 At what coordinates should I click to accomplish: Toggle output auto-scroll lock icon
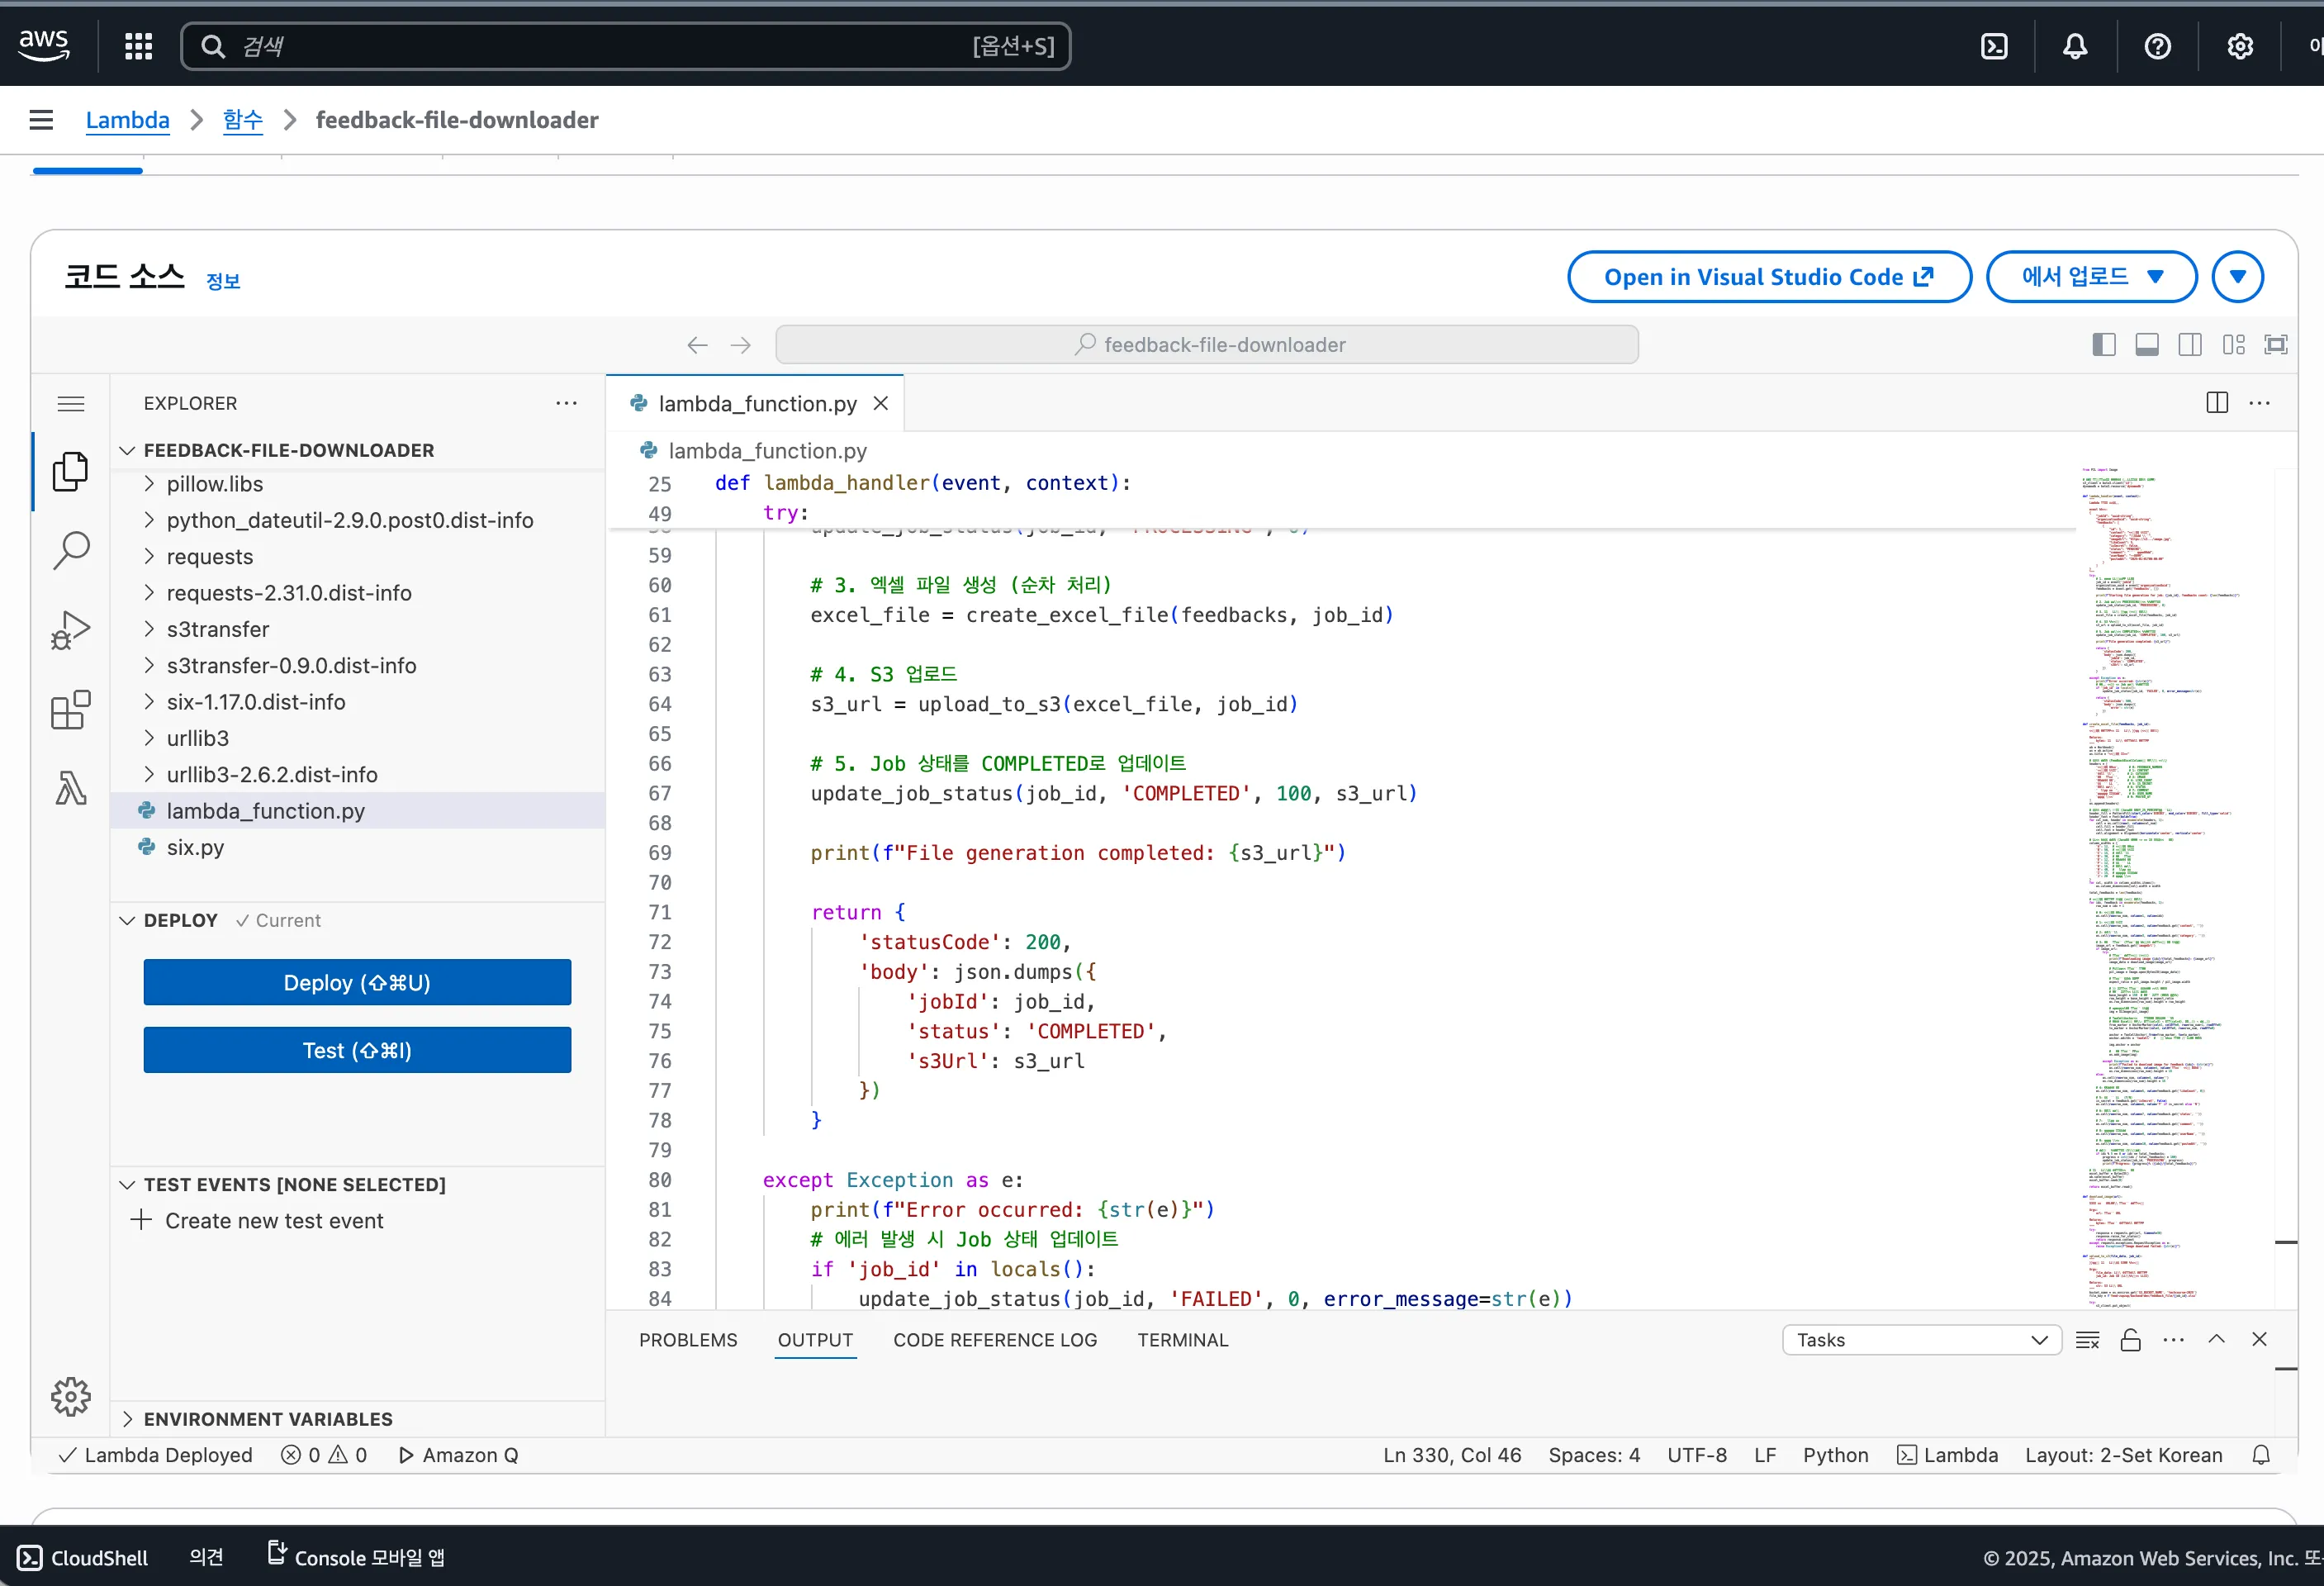coord(2130,1340)
